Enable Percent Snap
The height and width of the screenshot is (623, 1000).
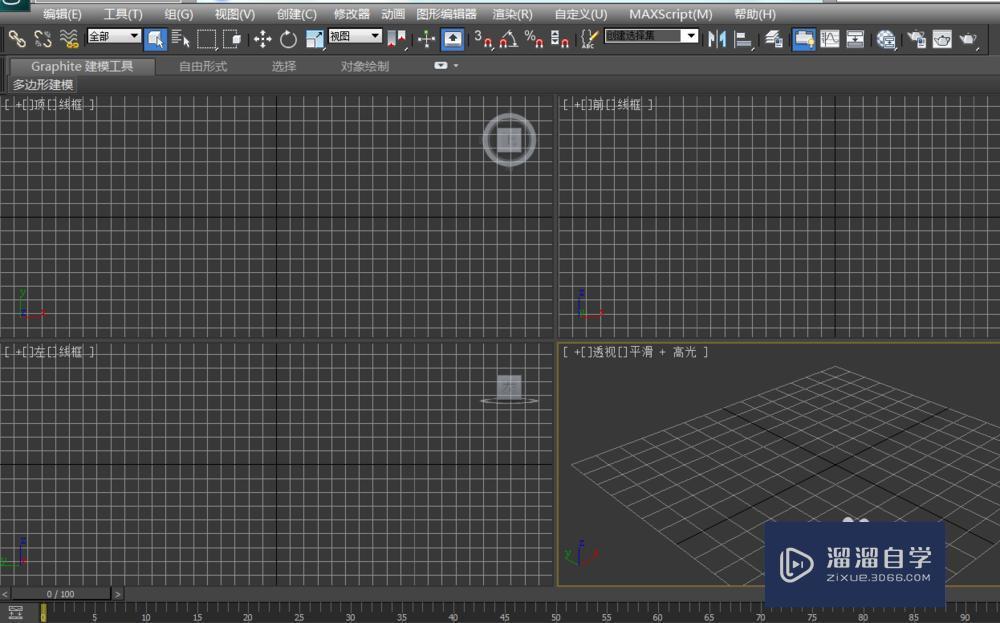coord(533,40)
